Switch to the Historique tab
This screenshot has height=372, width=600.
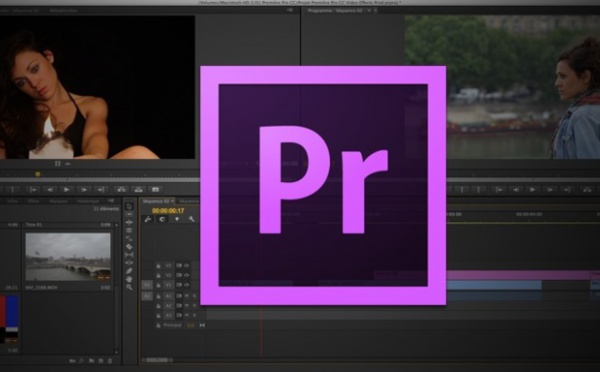tap(88, 201)
